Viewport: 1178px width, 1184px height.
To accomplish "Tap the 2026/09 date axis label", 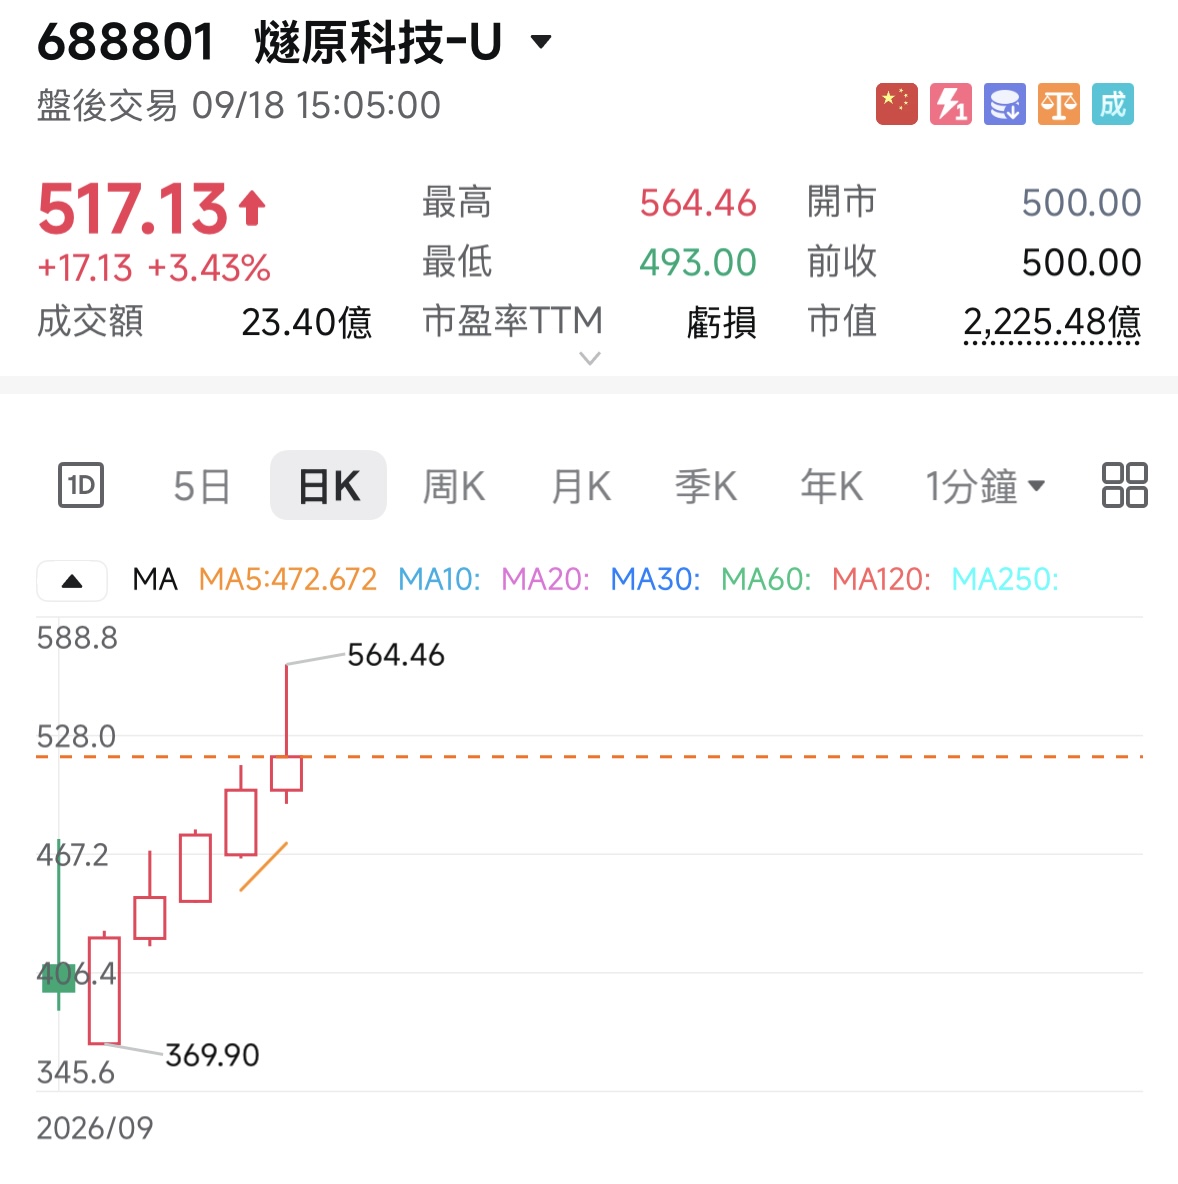I will click(x=95, y=1129).
